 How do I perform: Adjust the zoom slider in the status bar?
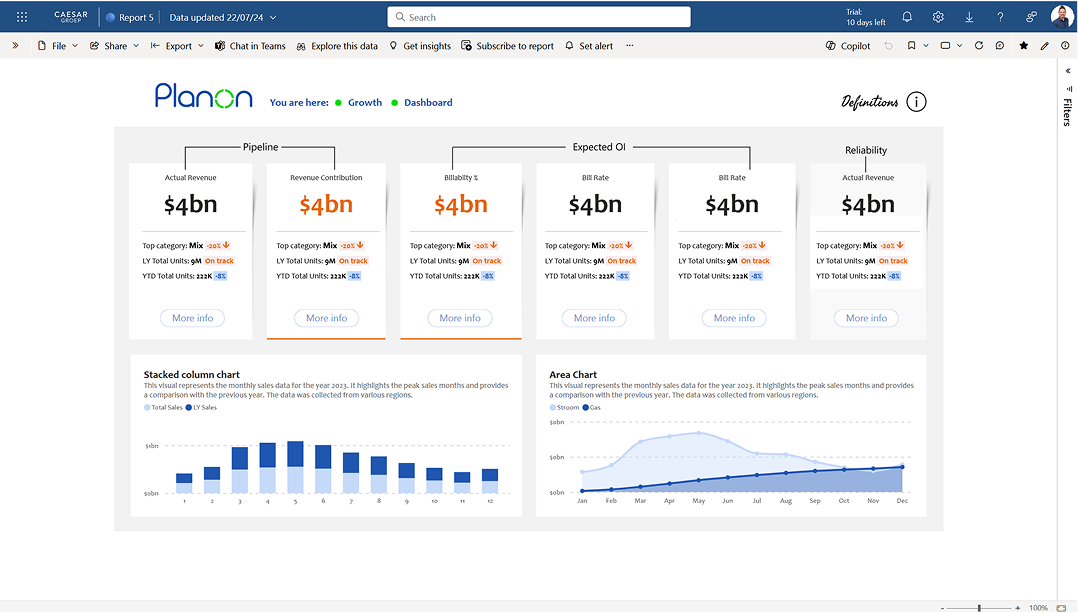coord(980,606)
